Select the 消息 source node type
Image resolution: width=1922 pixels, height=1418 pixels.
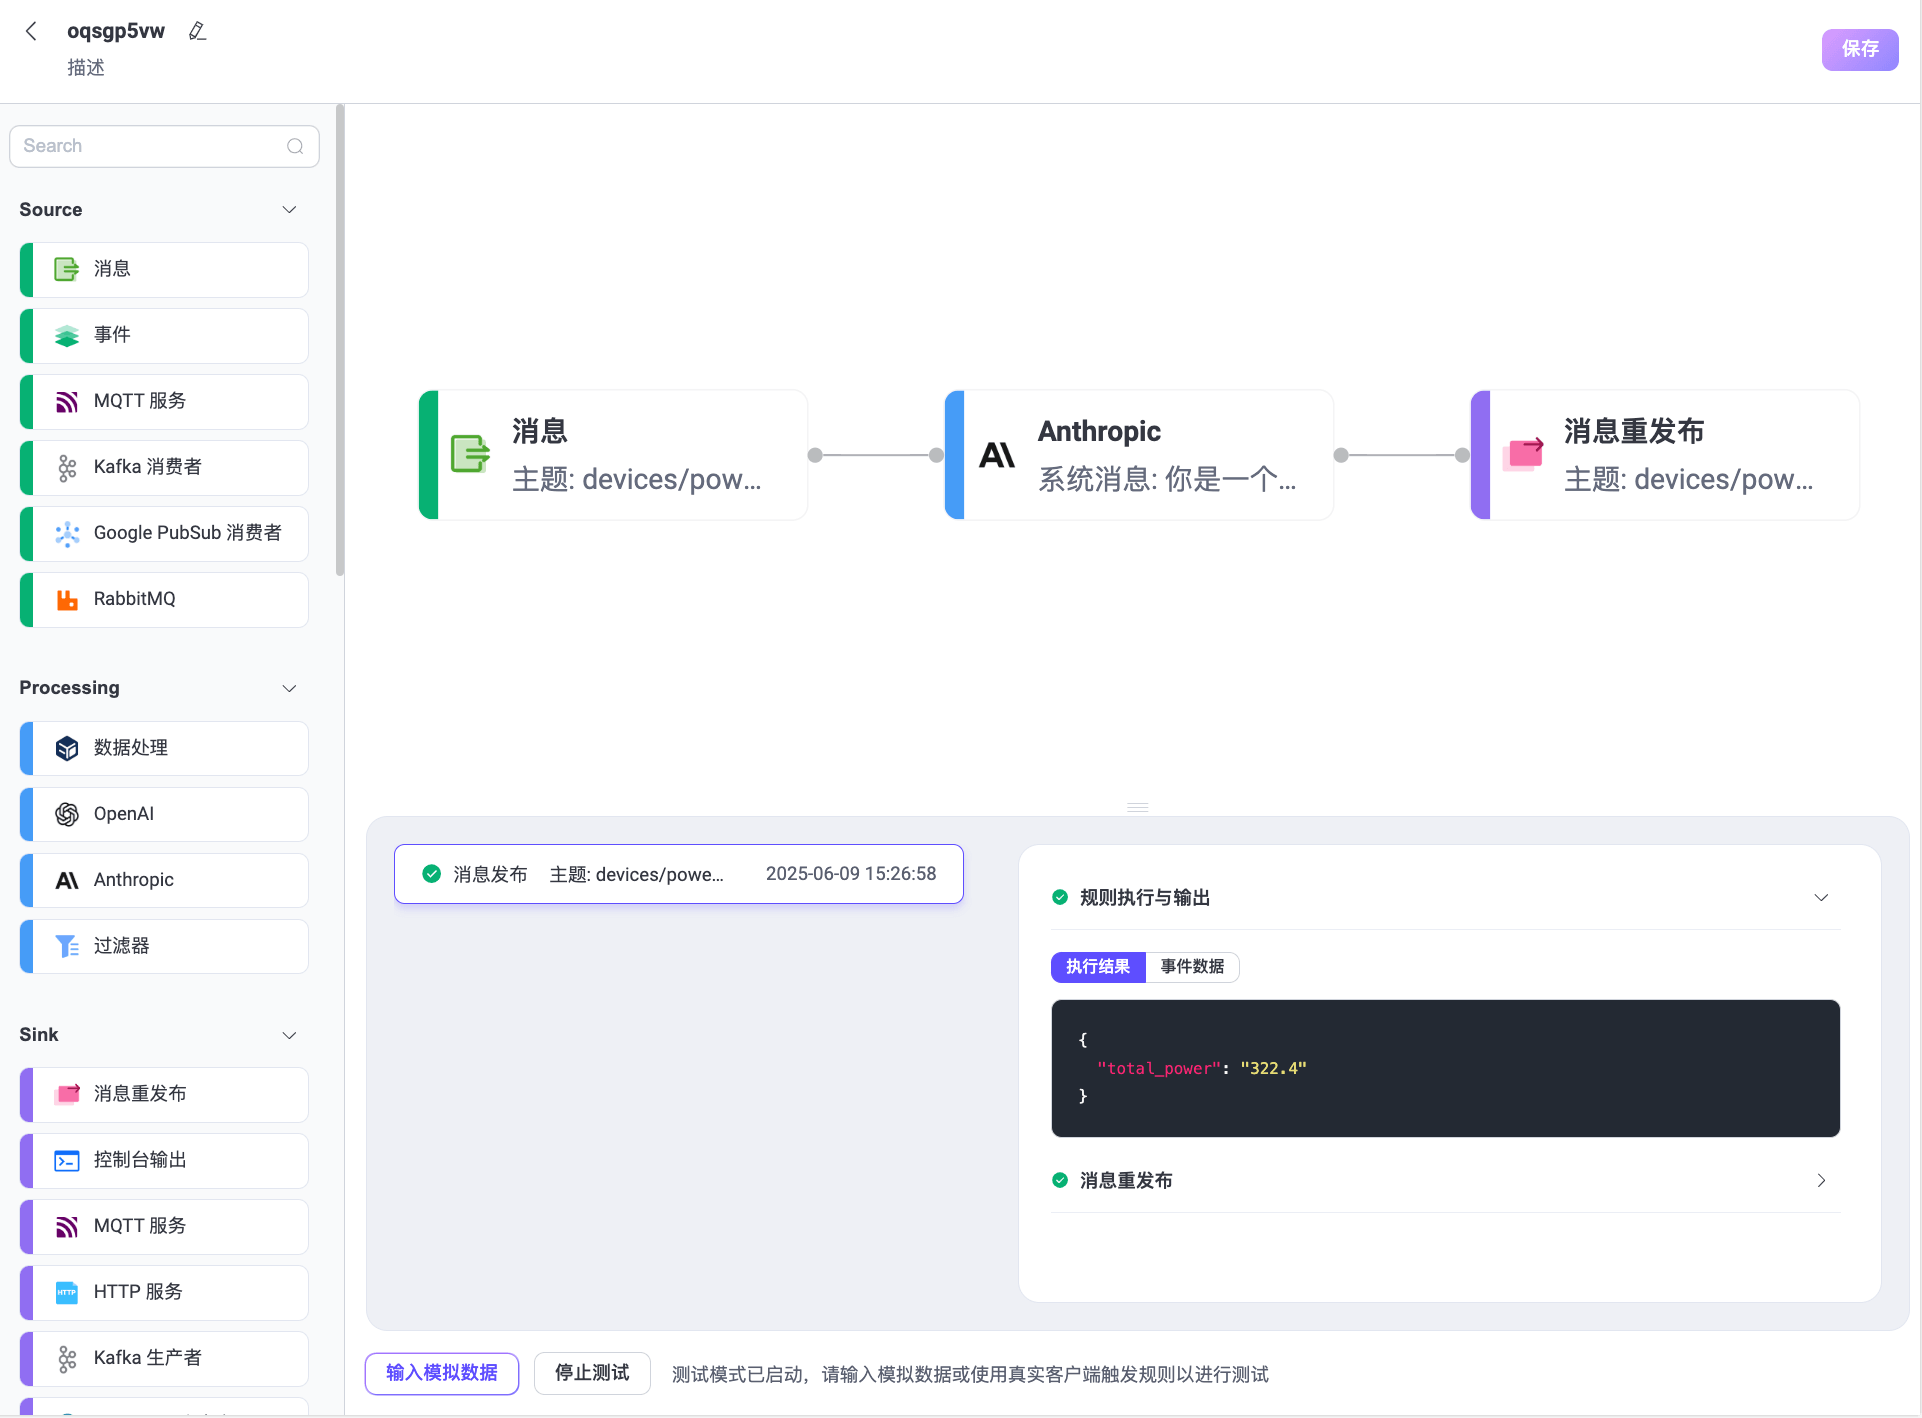click(x=112, y=269)
